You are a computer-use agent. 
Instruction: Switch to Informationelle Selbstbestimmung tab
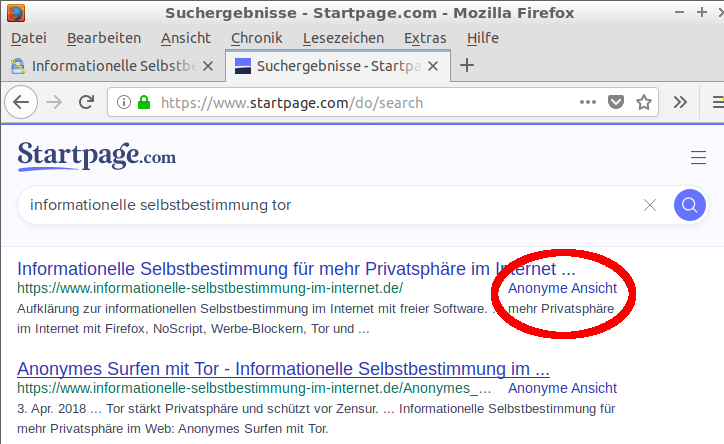[114, 66]
